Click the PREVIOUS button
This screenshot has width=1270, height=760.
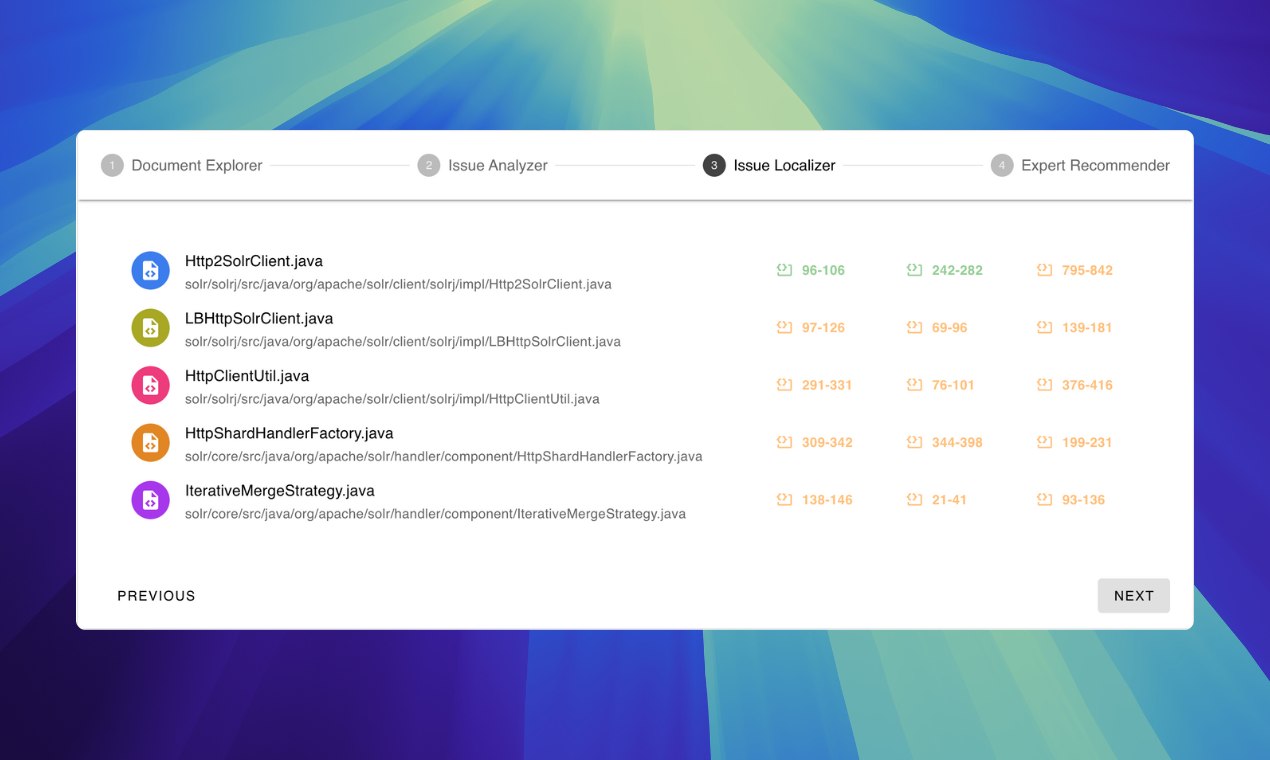pos(156,596)
